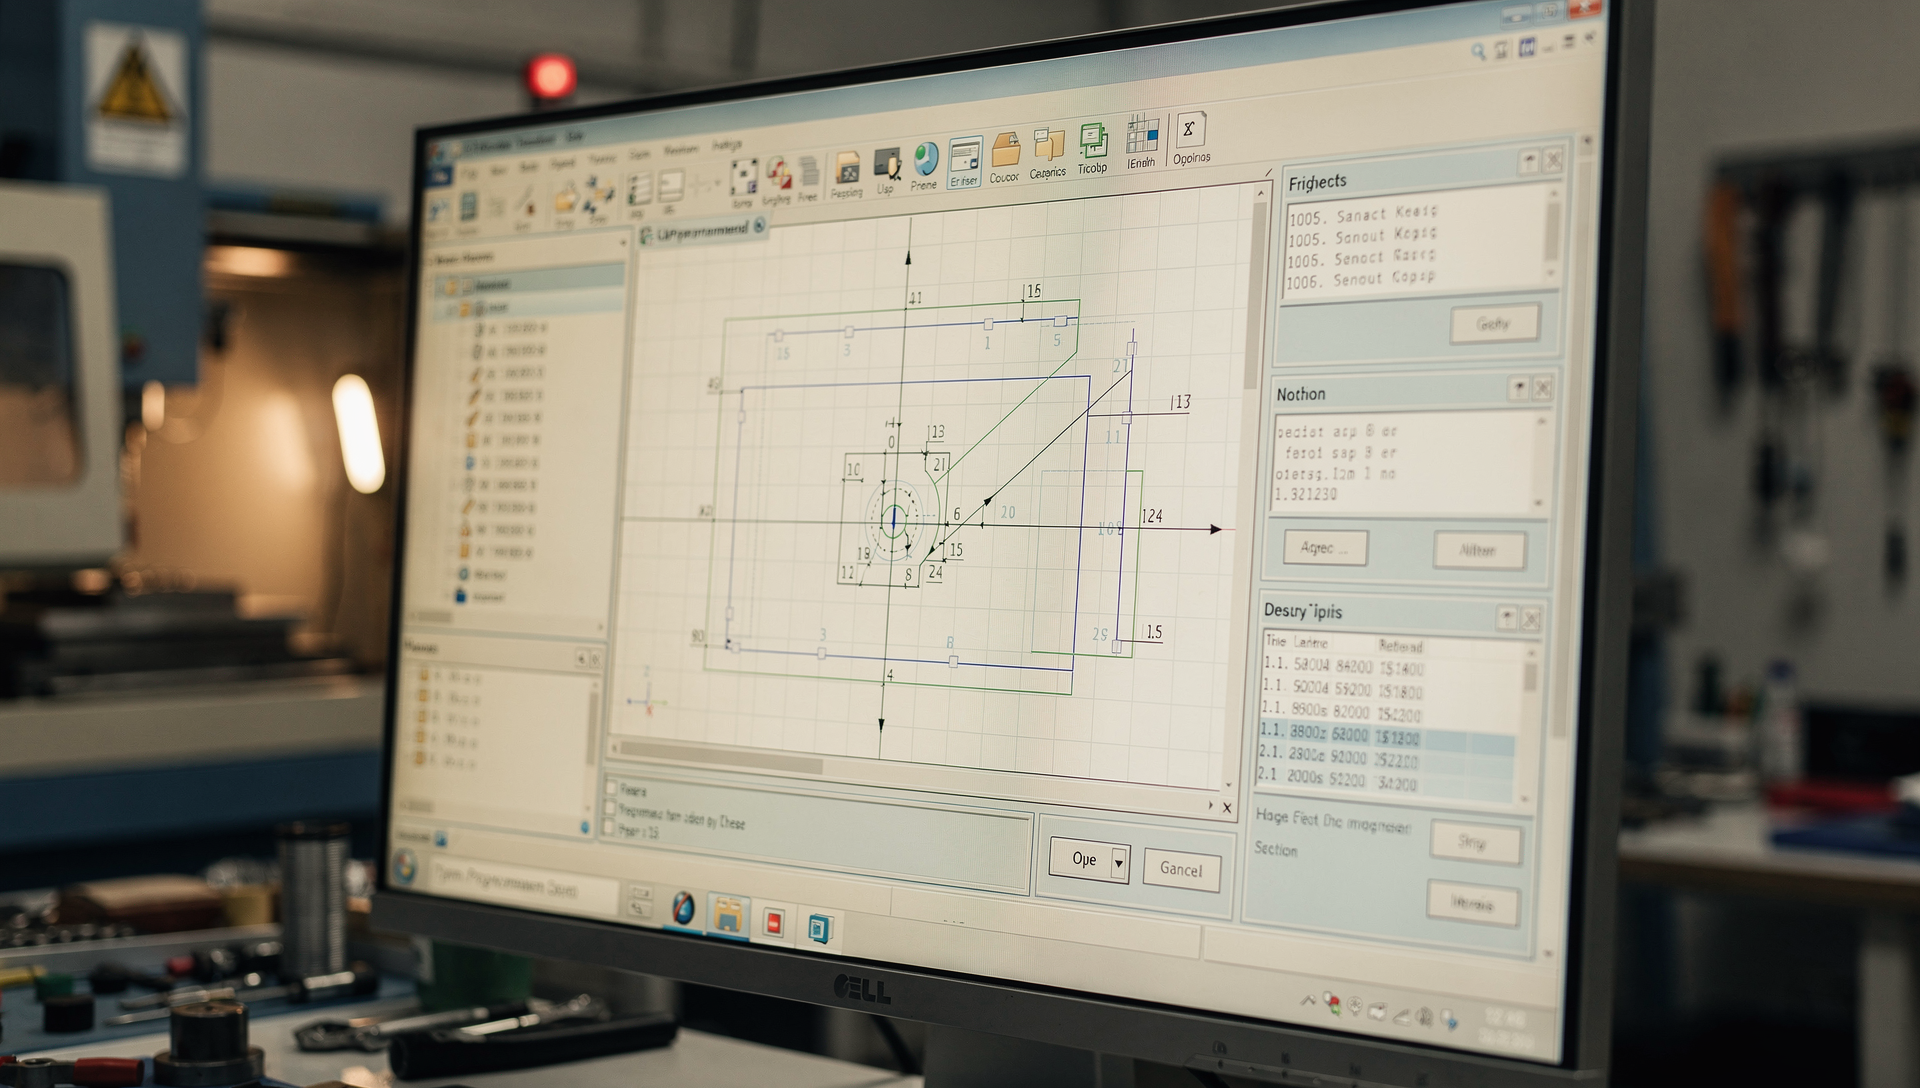Select the IEnath grid icon
1920x1088 pixels.
1141,135
